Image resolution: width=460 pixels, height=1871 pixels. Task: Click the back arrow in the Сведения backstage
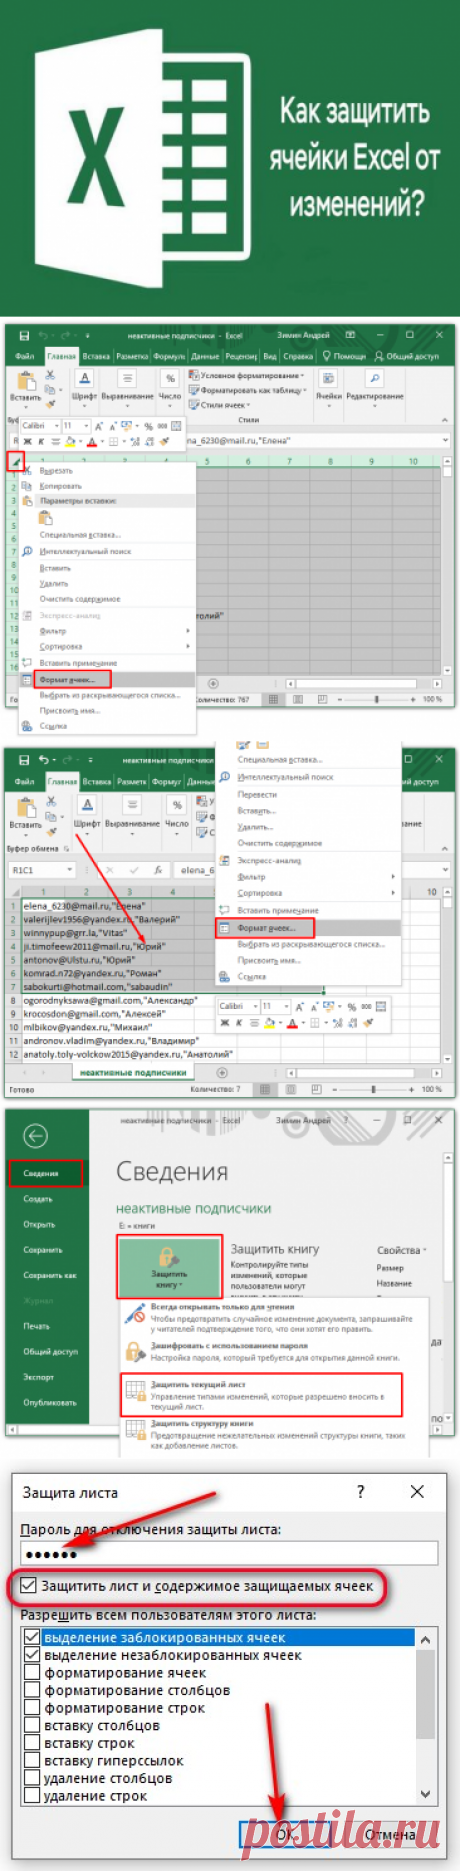pos(36,1135)
